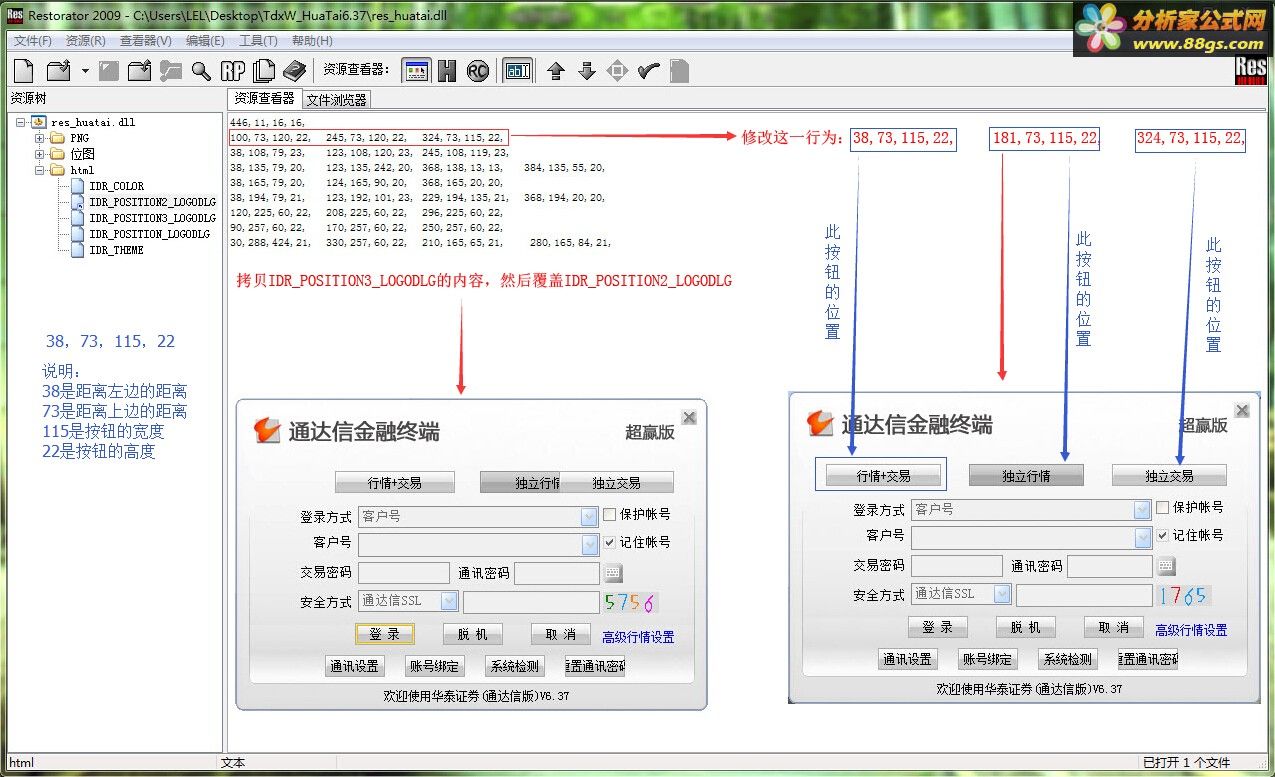The width and height of the screenshot is (1275, 777).
Task: Click 独立交易 button in dialog with code 1765
Action: point(1169,476)
